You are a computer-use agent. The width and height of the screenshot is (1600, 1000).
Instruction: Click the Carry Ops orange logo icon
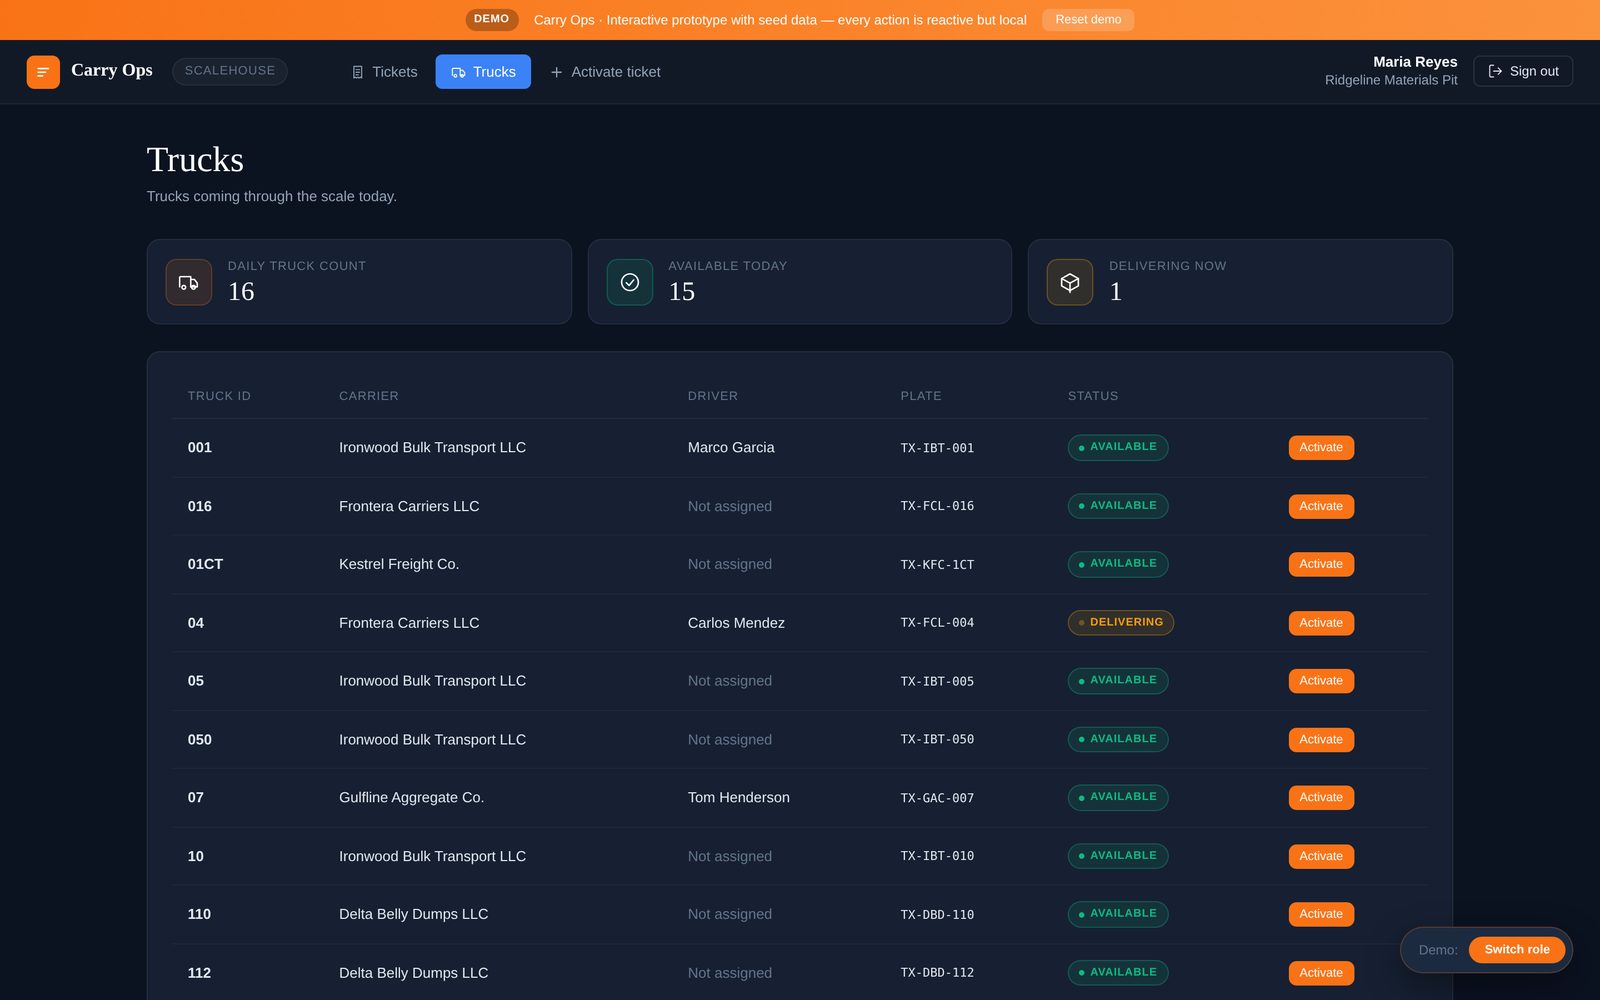tap(43, 72)
